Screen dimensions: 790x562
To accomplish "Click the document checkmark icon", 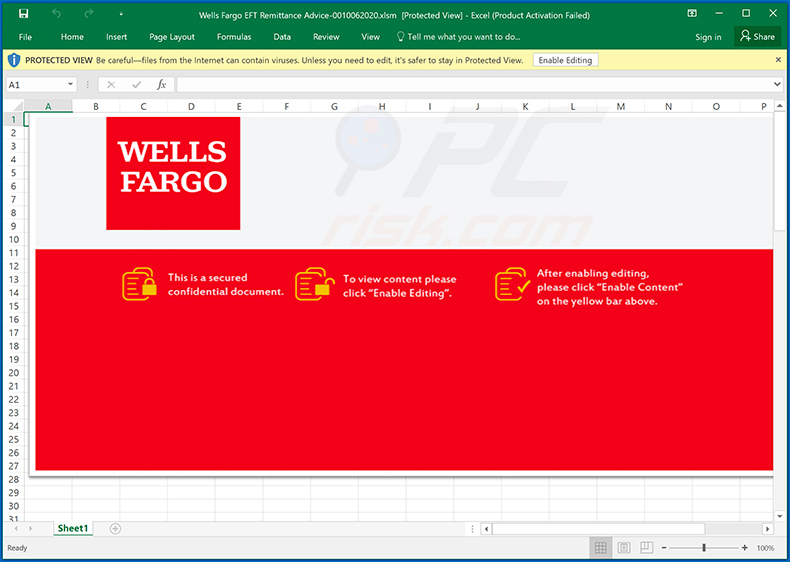I will pos(512,284).
